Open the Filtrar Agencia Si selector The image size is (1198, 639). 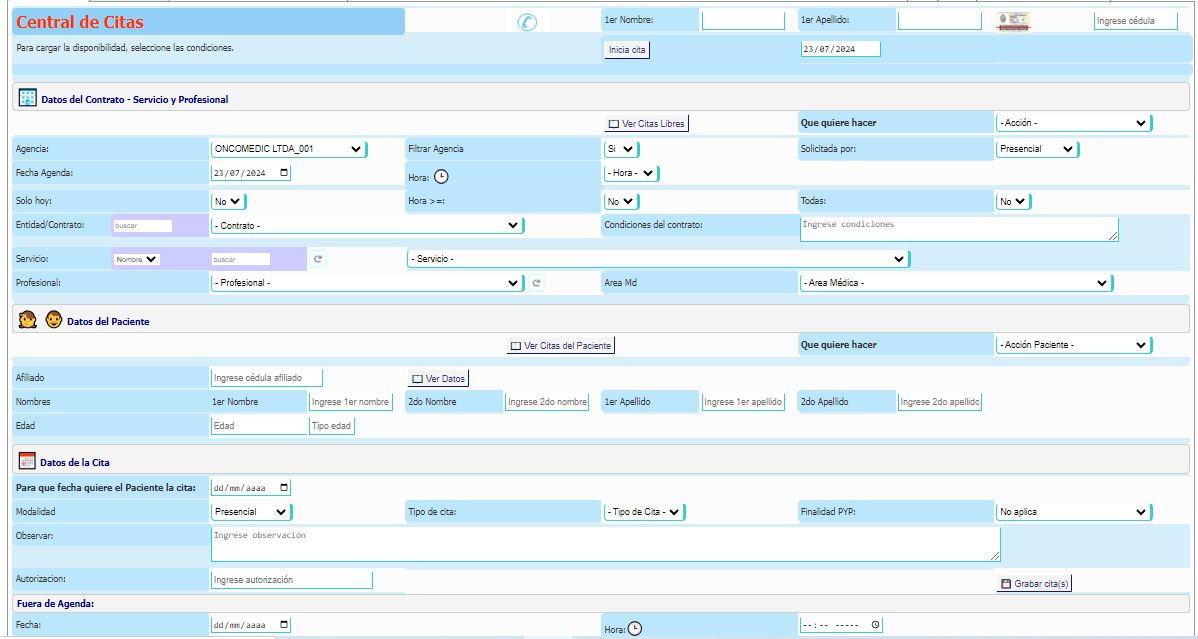621,149
